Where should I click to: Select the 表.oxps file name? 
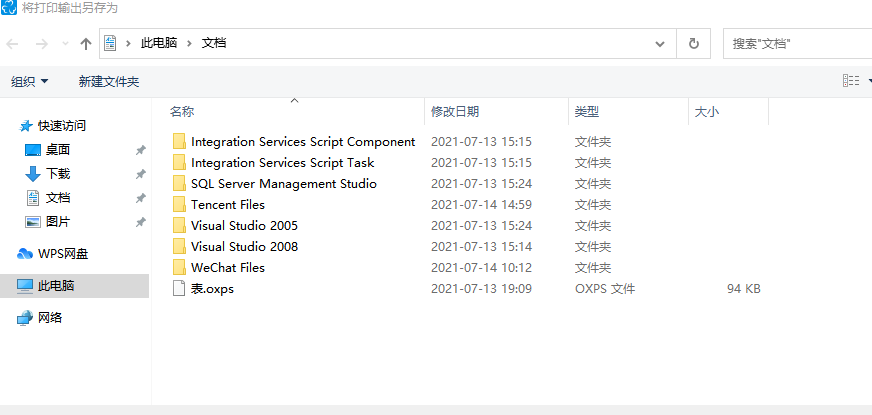coord(212,289)
